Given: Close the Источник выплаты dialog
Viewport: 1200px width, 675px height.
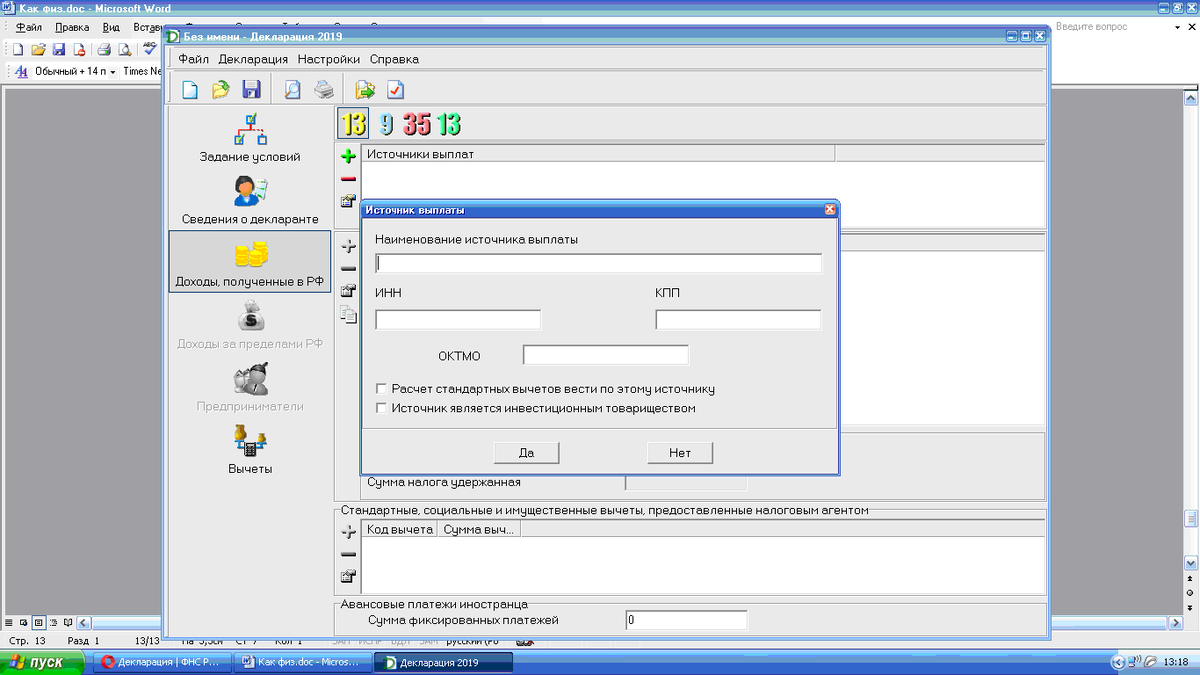Looking at the screenshot, I should (830, 210).
